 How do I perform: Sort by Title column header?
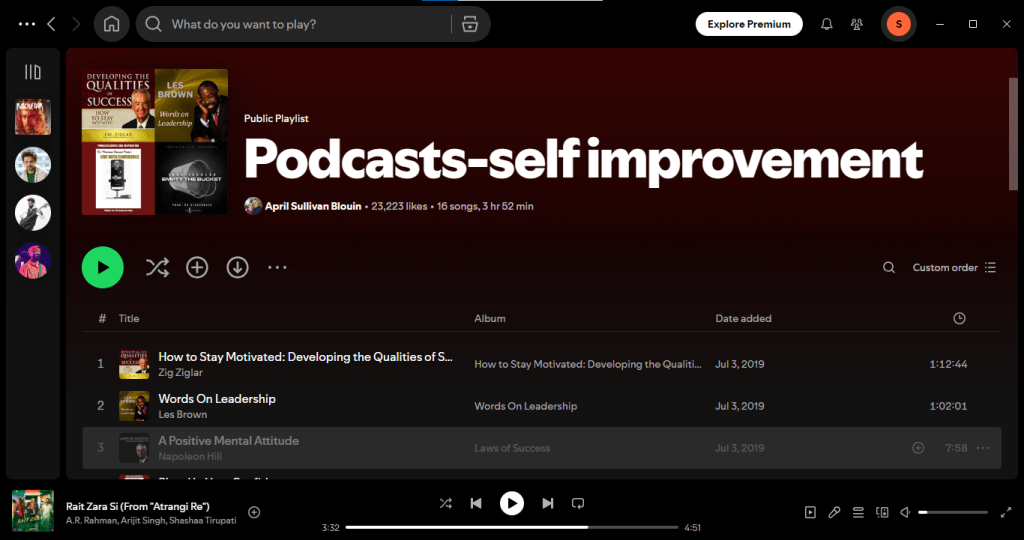point(129,319)
